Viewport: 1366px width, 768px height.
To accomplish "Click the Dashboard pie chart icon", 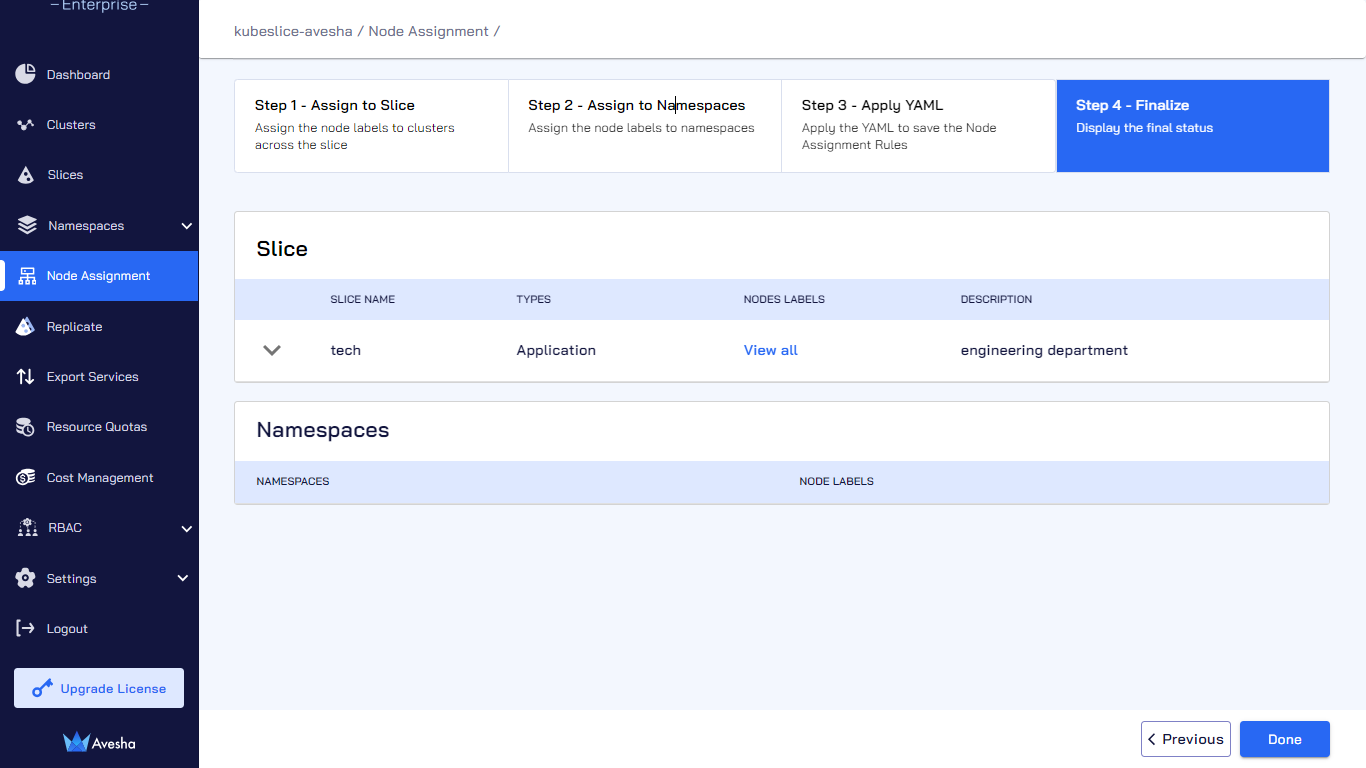I will pyautogui.click(x=26, y=74).
